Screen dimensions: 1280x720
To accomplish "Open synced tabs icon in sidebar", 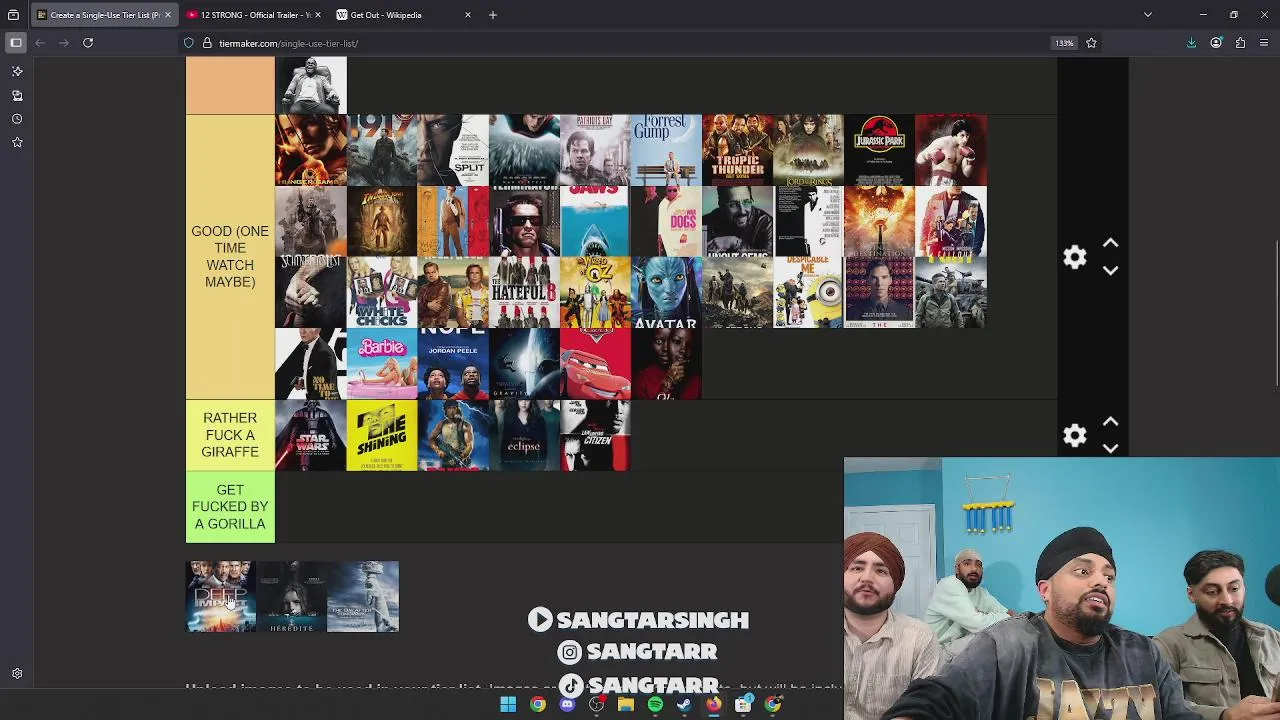I will tap(17, 95).
